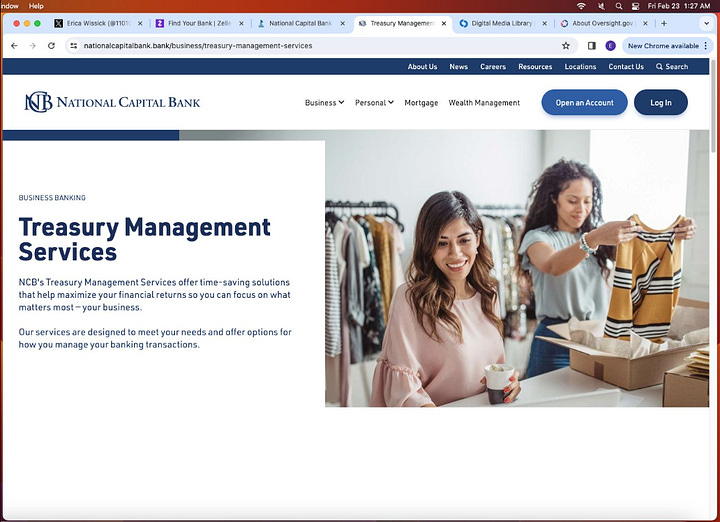This screenshot has width=720, height=522.
Task: Open a new browser tab
Action: tap(664, 23)
